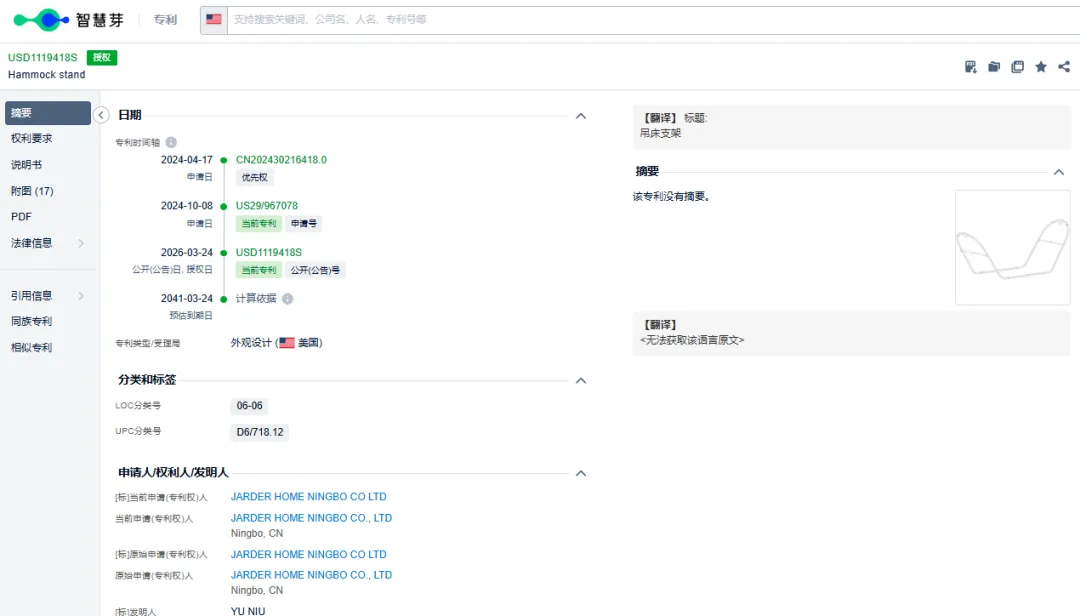Open standardized current assignee JARDER HOME NINGBO CO LTD
1080x616 pixels.
[309, 497]
